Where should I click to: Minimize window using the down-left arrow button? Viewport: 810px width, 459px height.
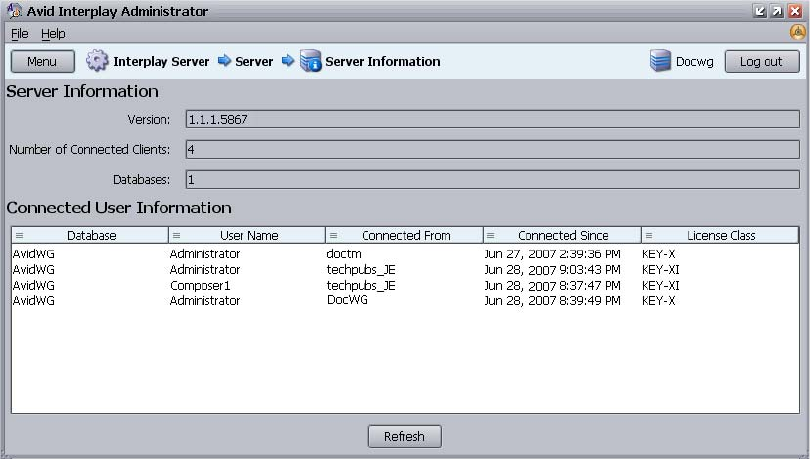coord(759,11)
